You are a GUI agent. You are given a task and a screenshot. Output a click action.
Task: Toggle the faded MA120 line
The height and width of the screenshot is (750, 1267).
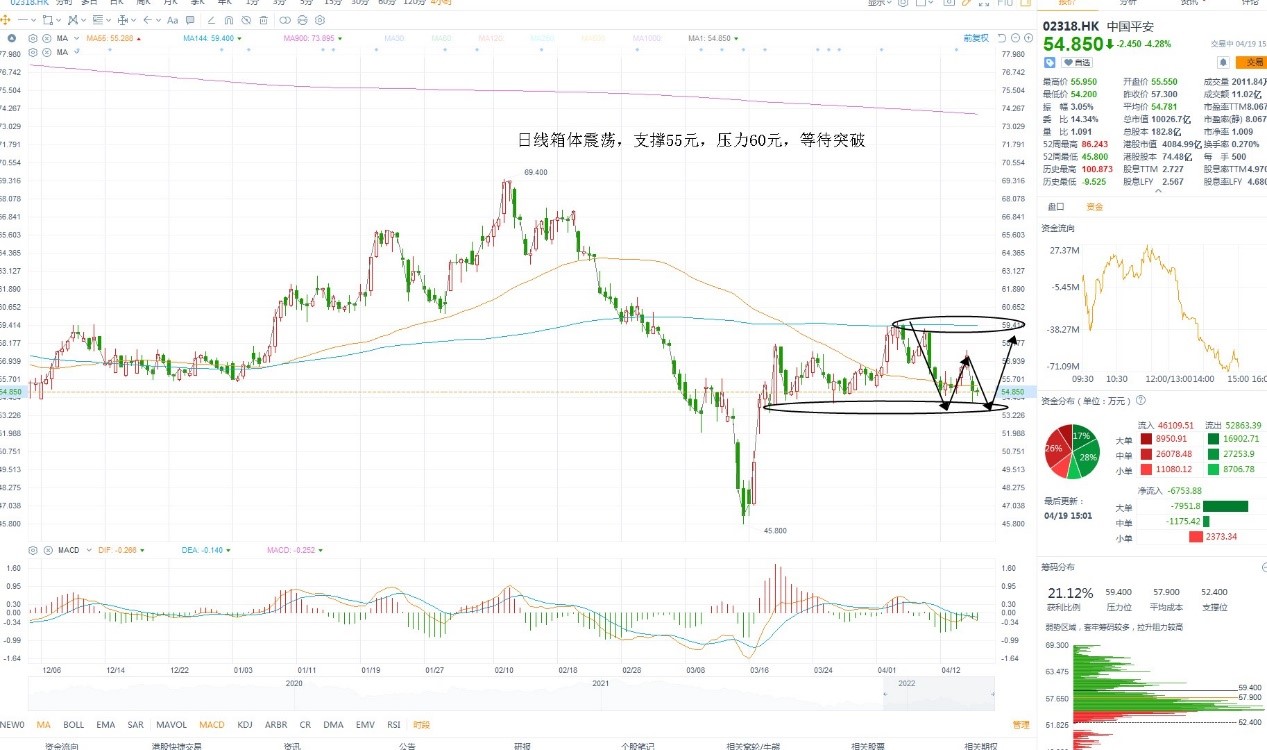coord(491,38)
